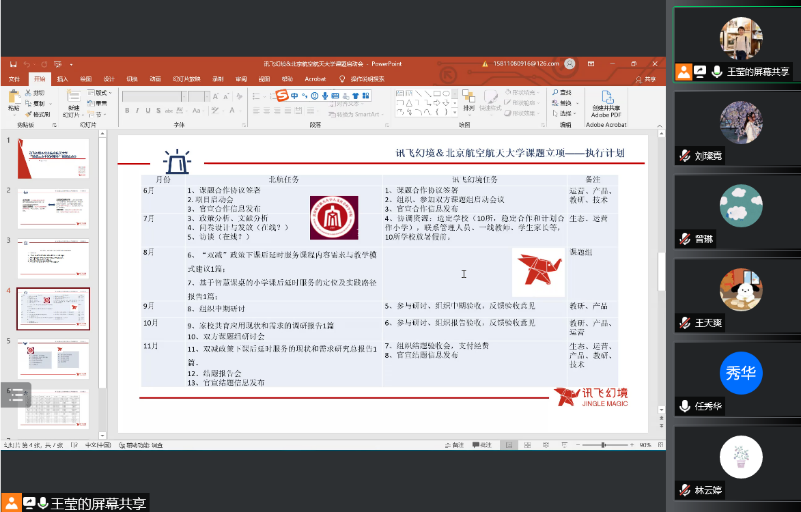Click the 共享 (Share) button
This screenshot has height=512, width=801.
pyautogui.click(x=648, y=78)
